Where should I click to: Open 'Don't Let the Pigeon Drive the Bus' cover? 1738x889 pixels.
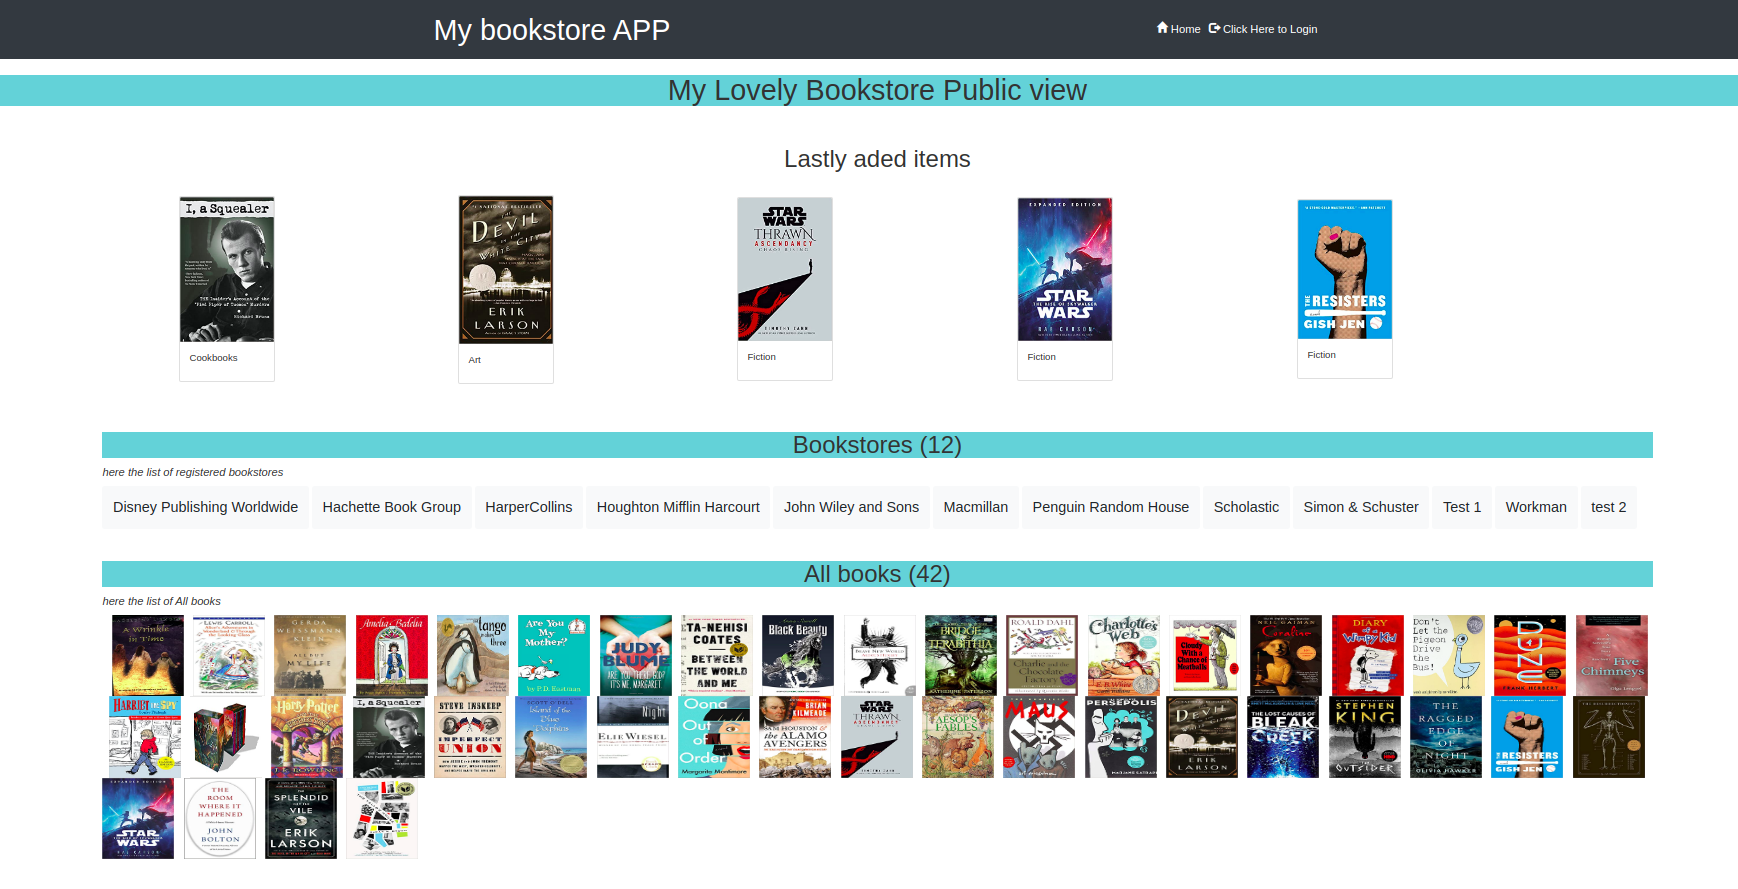click(1449, 655)
